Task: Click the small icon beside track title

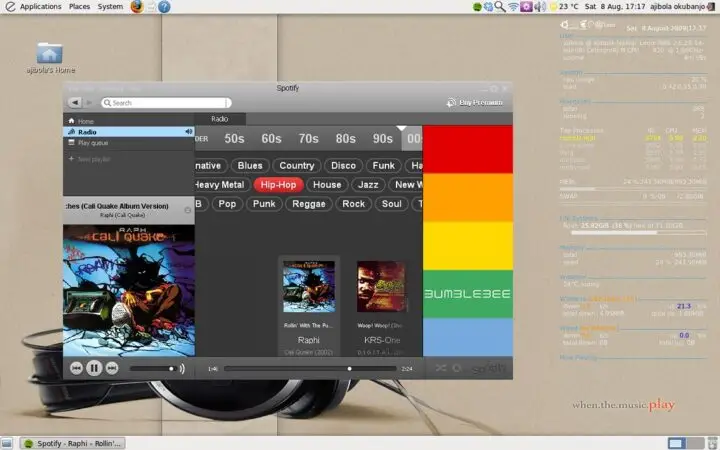Action: point(187,210)
